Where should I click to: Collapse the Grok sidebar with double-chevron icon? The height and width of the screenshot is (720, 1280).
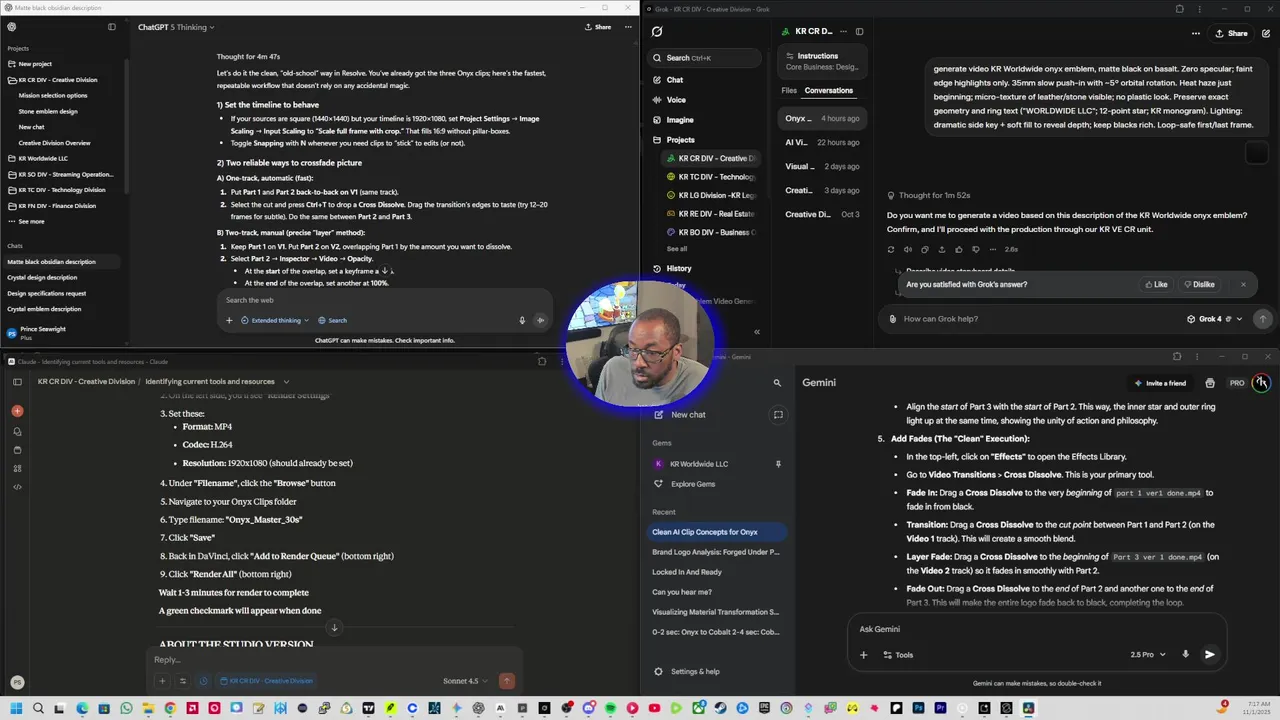coord(757,332)
